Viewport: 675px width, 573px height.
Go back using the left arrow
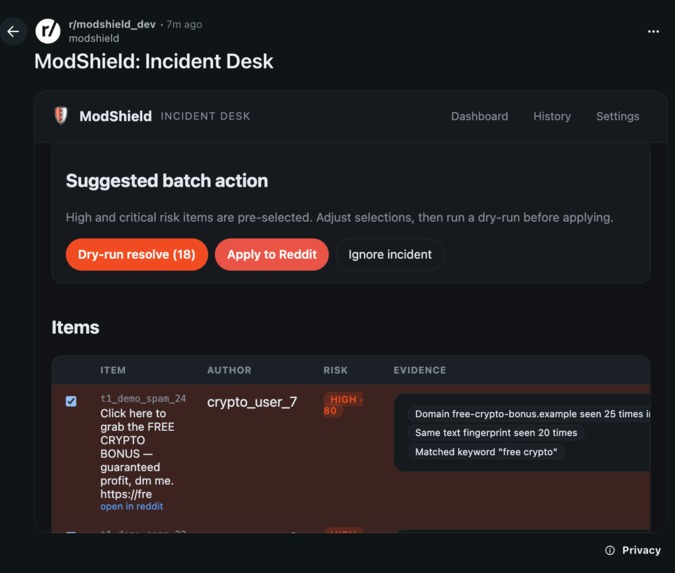coord(13,31)
